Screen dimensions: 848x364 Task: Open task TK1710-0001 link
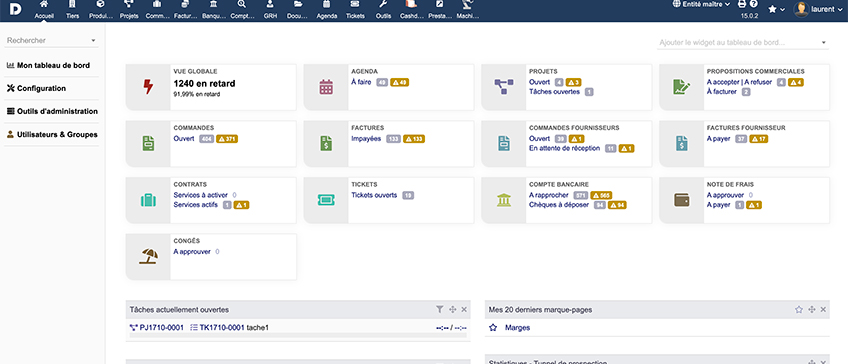217,328
